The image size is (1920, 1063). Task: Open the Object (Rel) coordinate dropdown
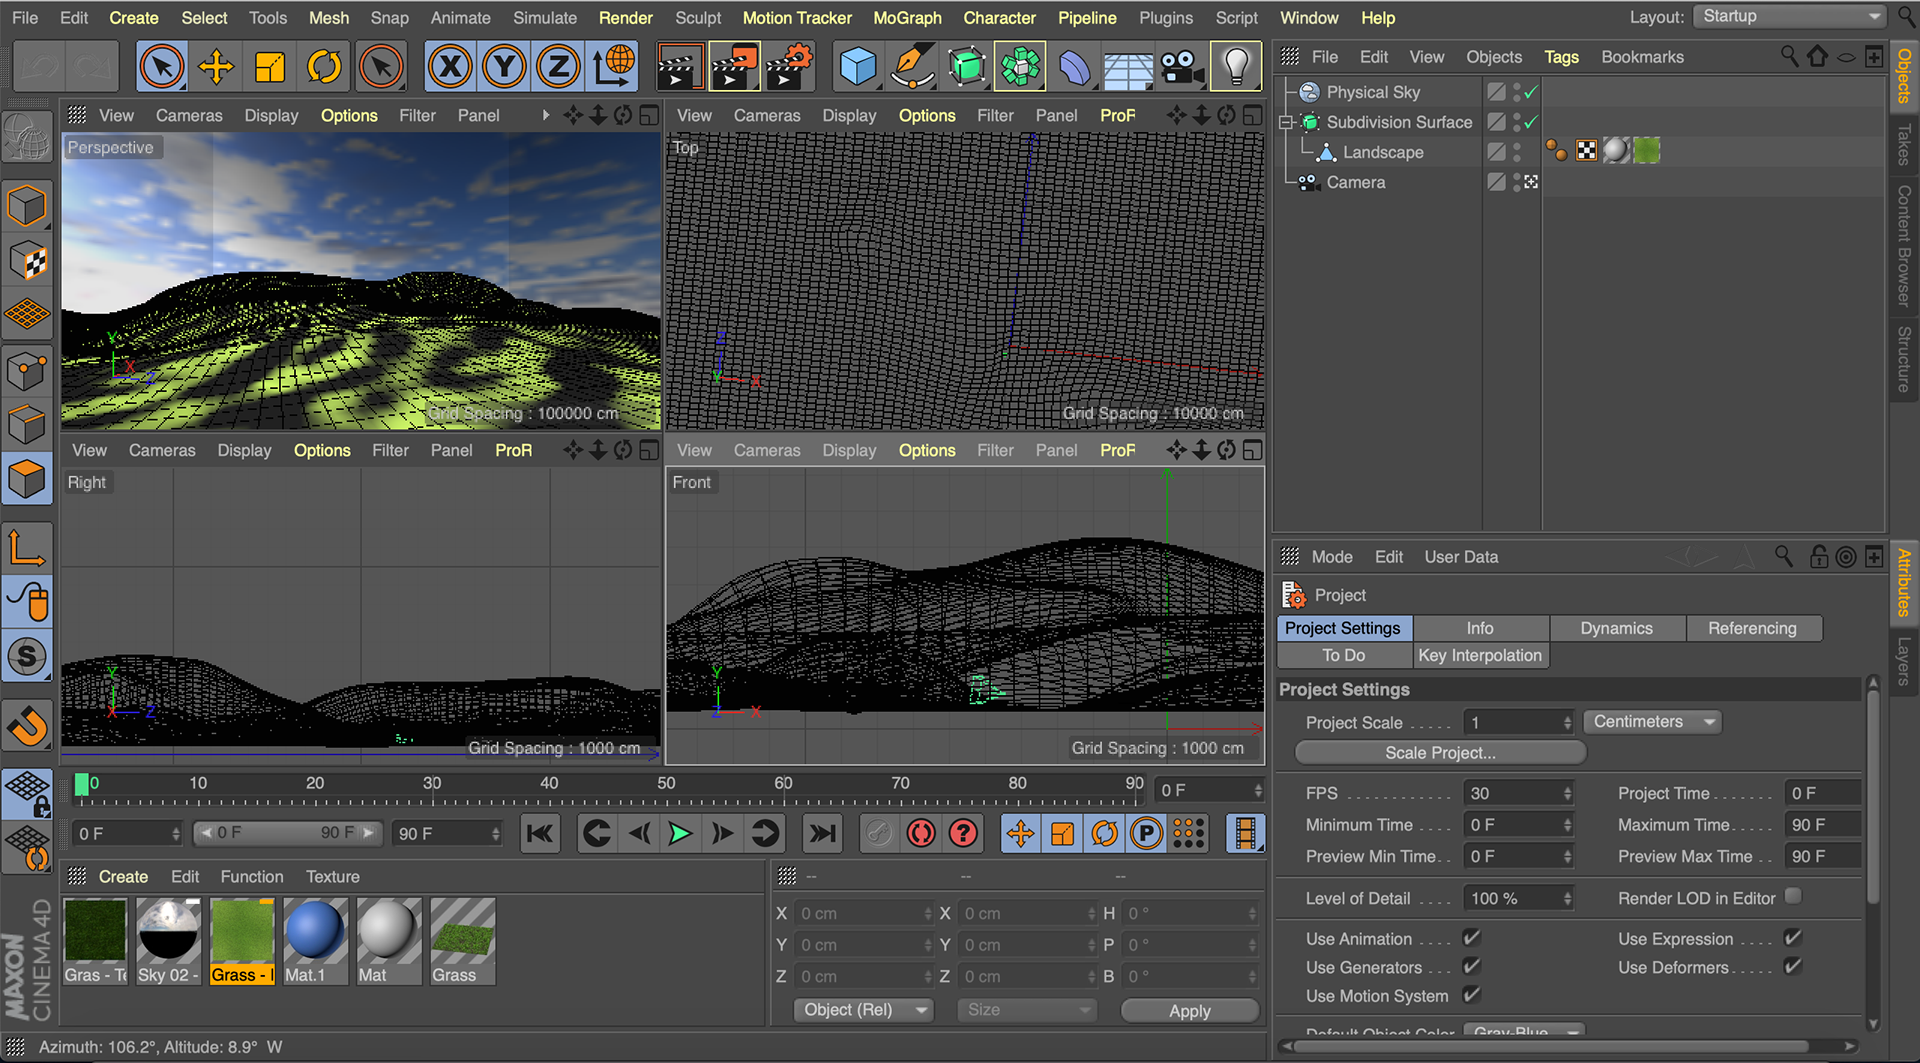[x=863, y=1010]
